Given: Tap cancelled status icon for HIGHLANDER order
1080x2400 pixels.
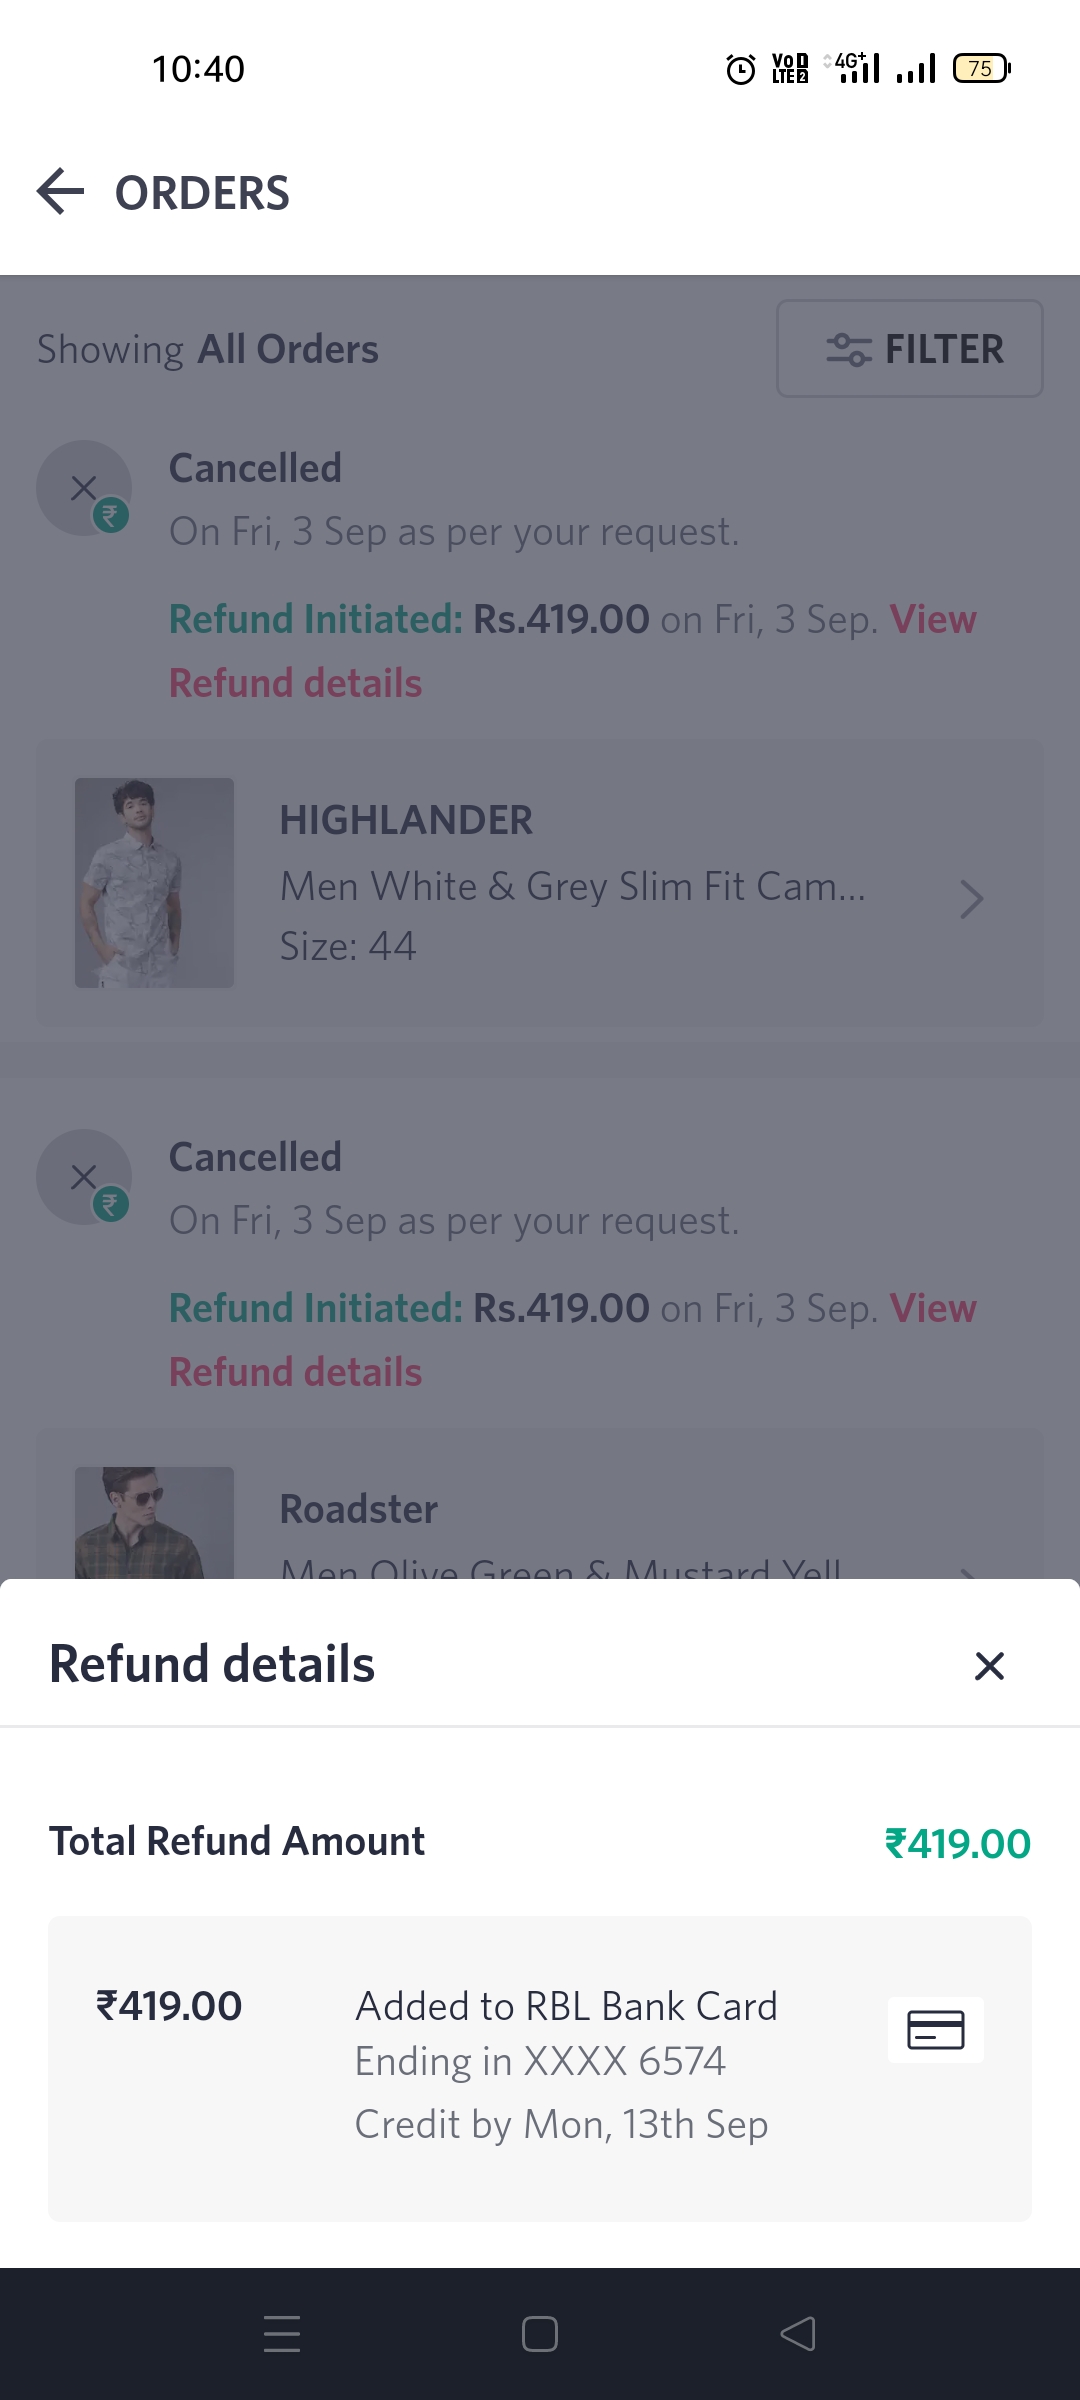Looking at the screenshot, I should (84, 489).
